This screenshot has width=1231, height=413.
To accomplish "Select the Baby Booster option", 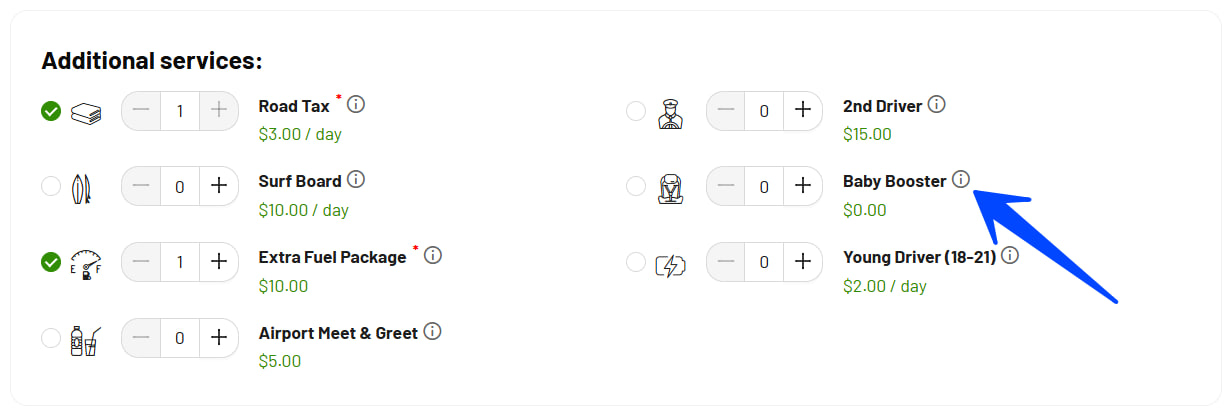I will (x=636, y=186).
